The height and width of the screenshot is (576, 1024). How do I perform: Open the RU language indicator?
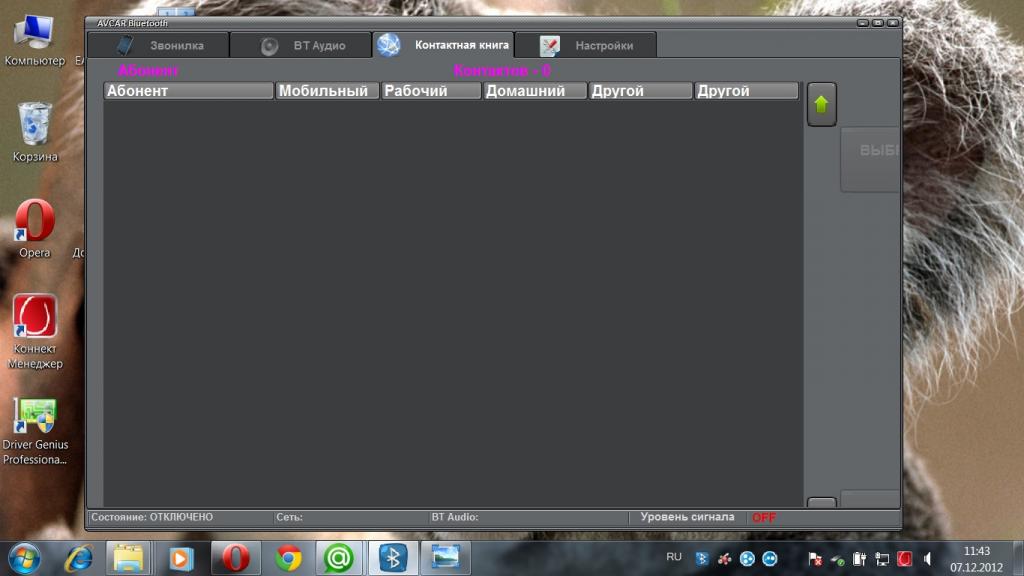tap(674, 557)
